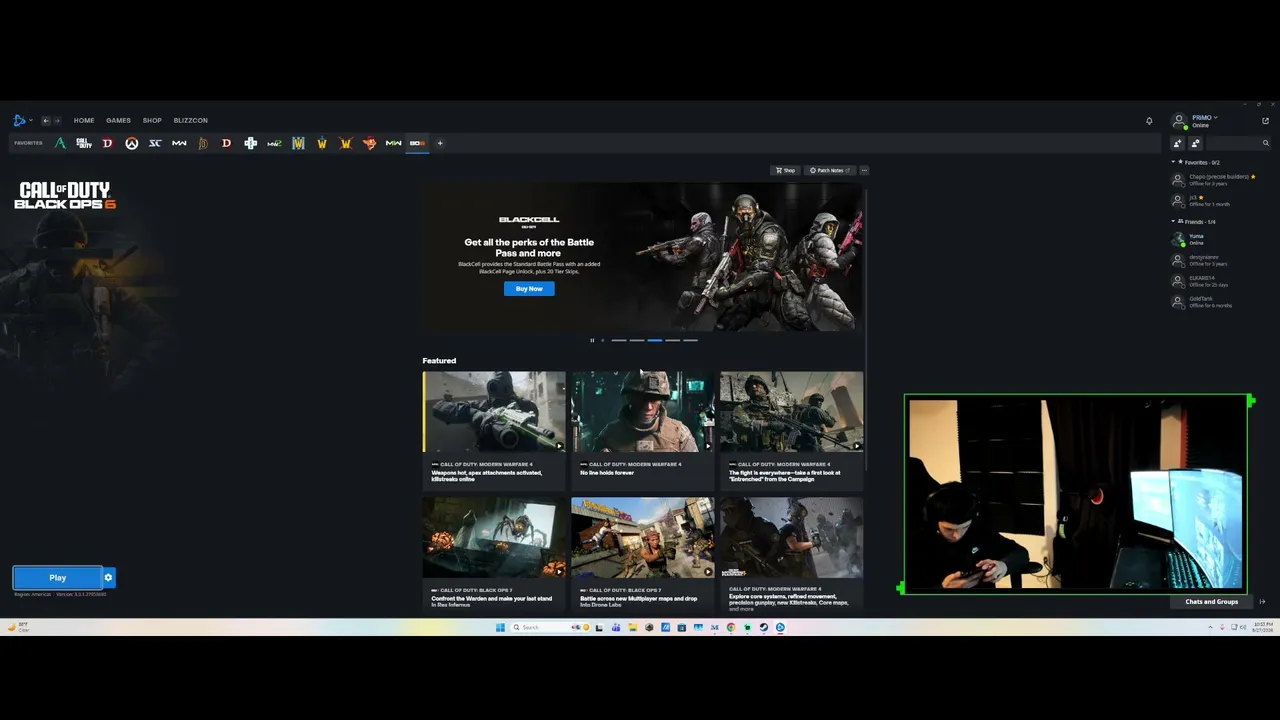This screenshot has height=720, width=1280.
Task: Select the green A game icon in favorites
Action: tap(60, 144)
